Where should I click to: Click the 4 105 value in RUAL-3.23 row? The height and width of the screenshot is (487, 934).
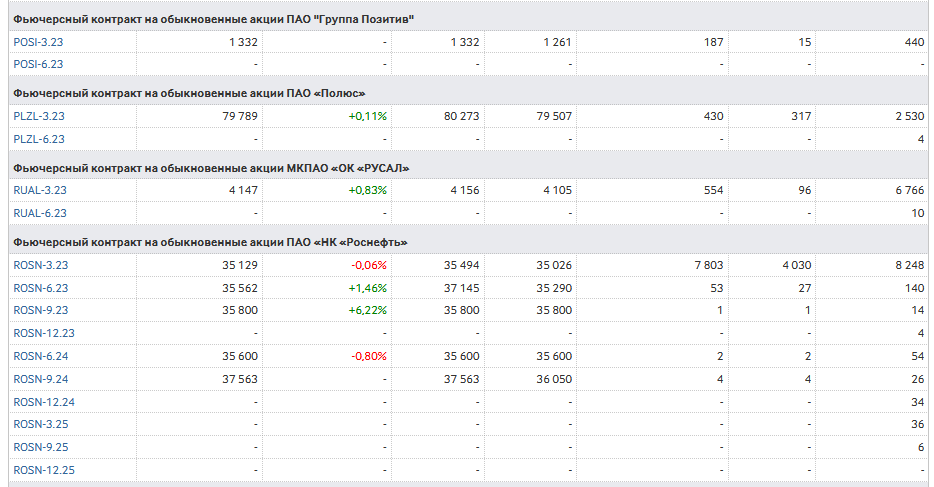pyautogui.click(x=558, y=191)
